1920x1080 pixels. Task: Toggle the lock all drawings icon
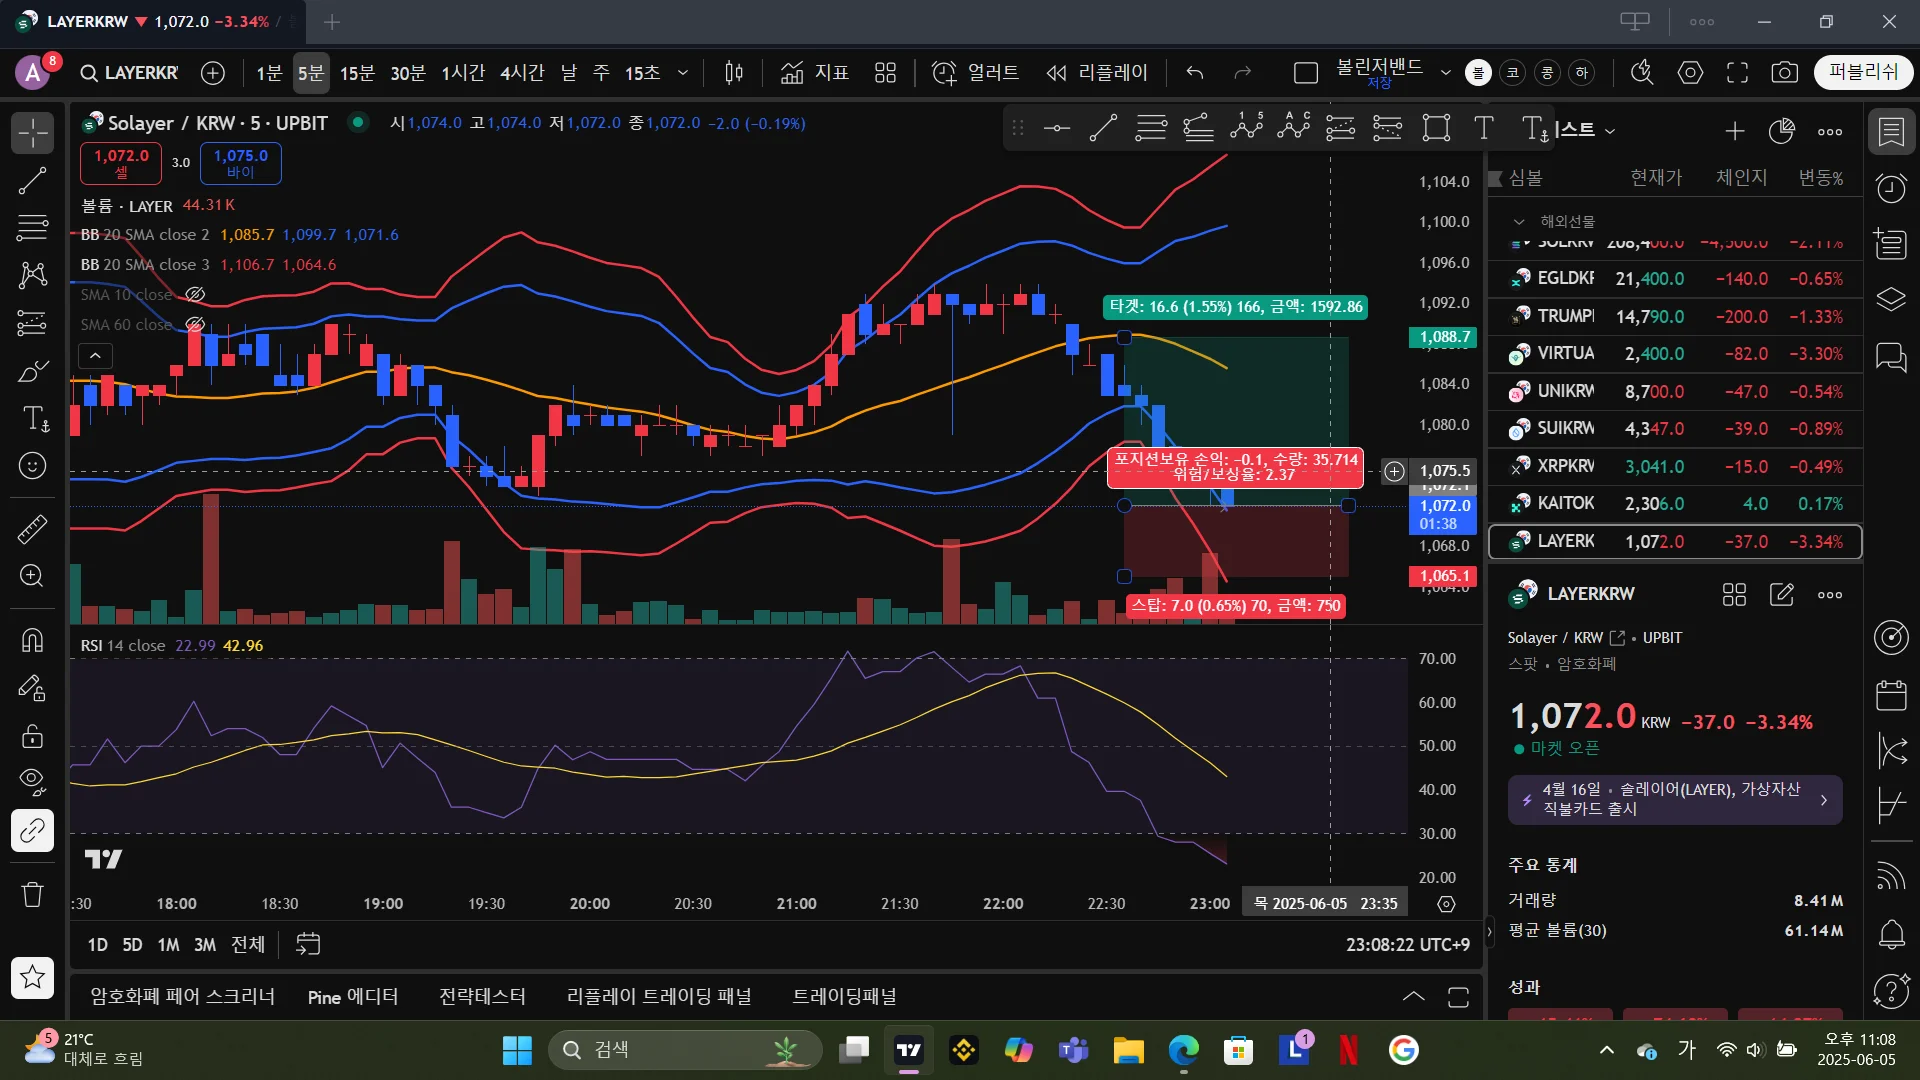(32, 737)
